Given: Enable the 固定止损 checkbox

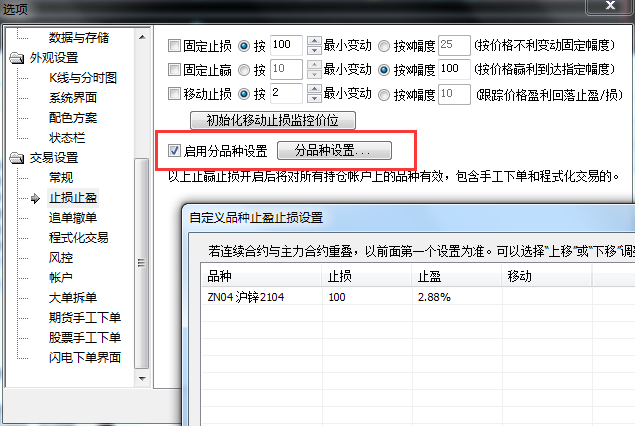Looking at the screenshot, I should tap(174, 45).
